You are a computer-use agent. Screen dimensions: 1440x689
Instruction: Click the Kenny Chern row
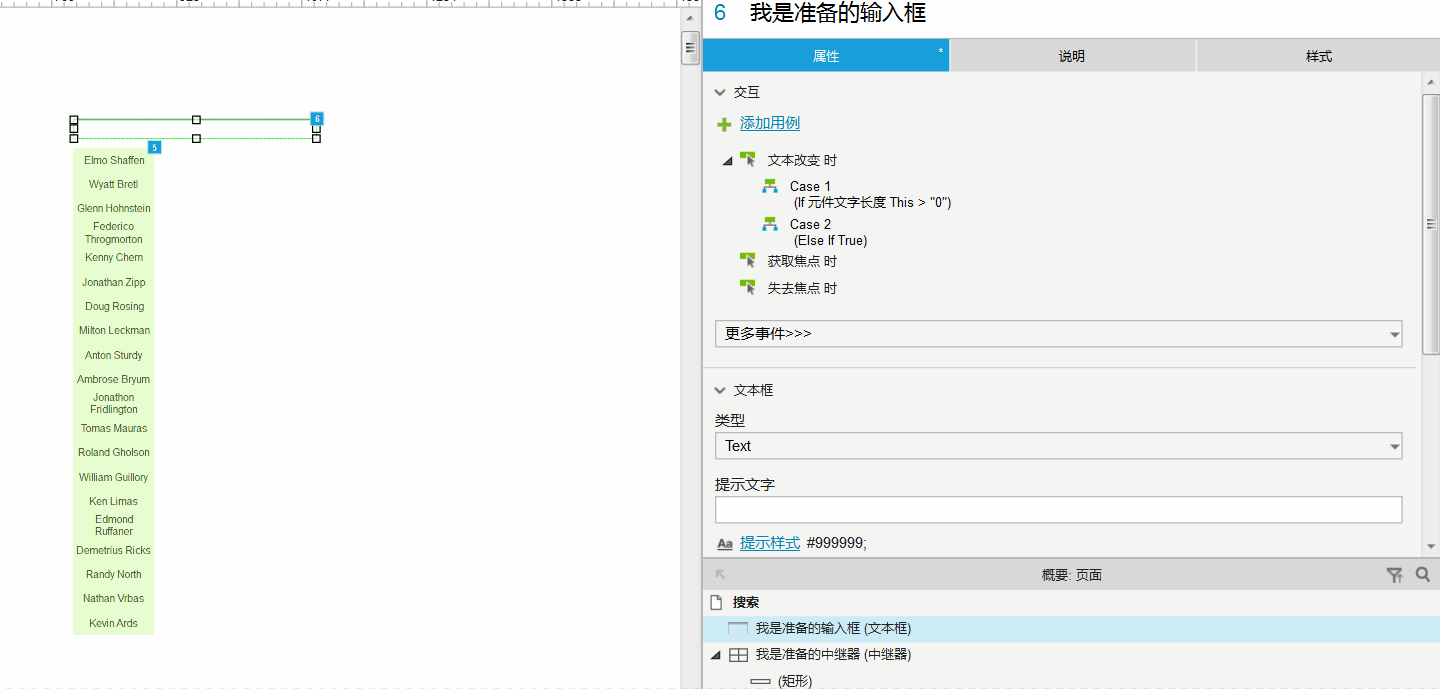pos(114,257)
